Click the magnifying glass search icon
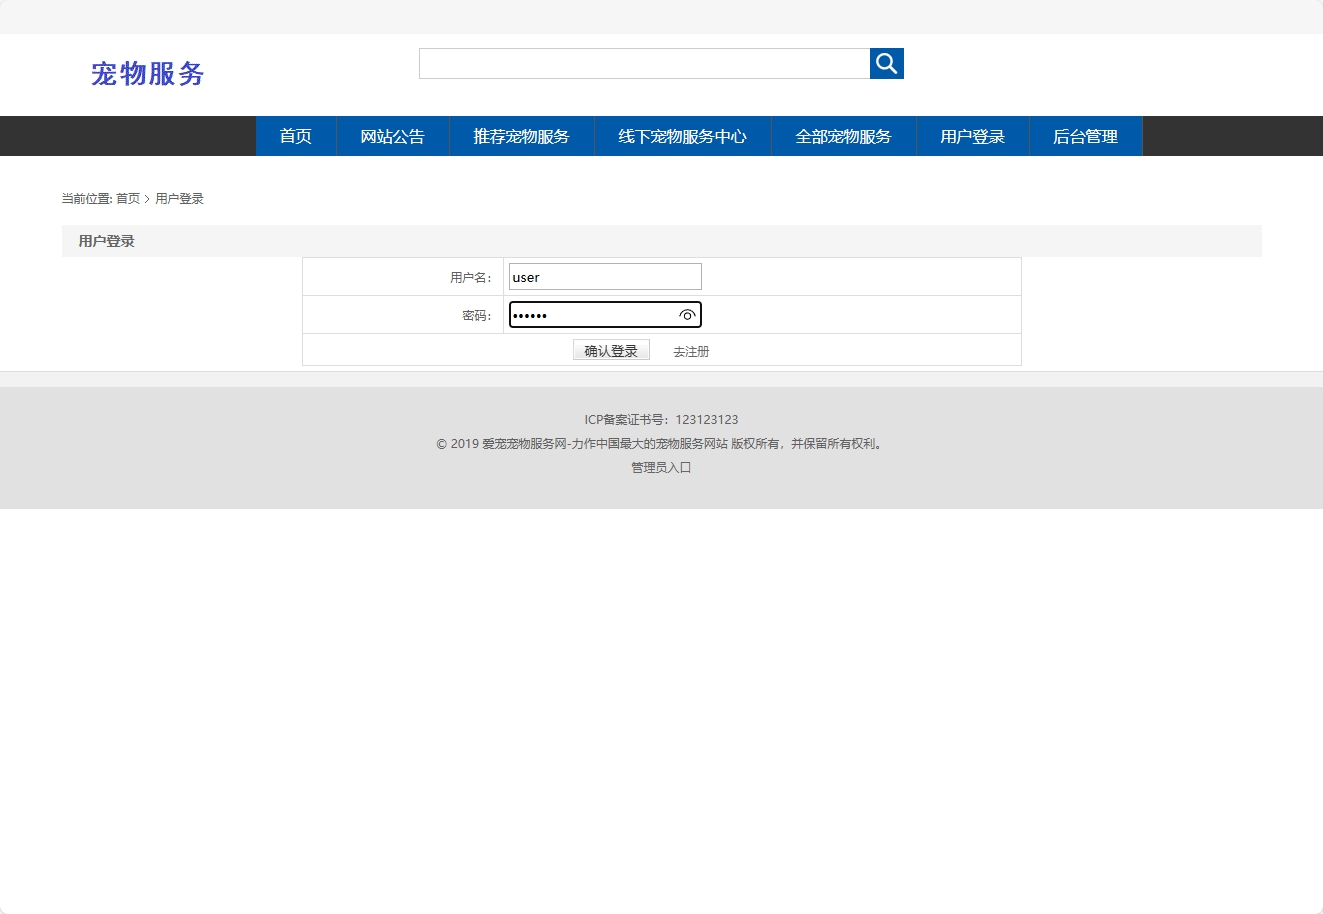1323x914 pixels. coord(886,63)
